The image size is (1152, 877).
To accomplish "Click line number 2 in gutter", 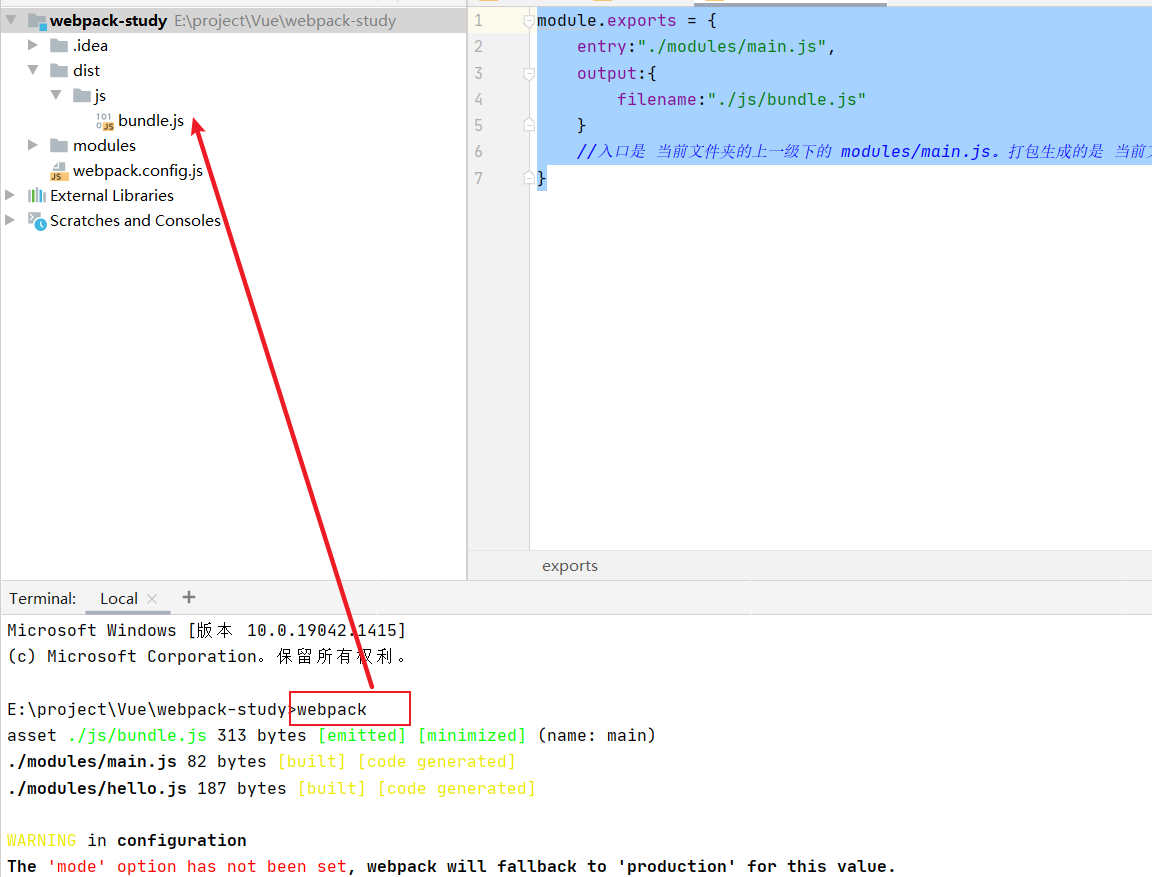I will coord(478,46).
